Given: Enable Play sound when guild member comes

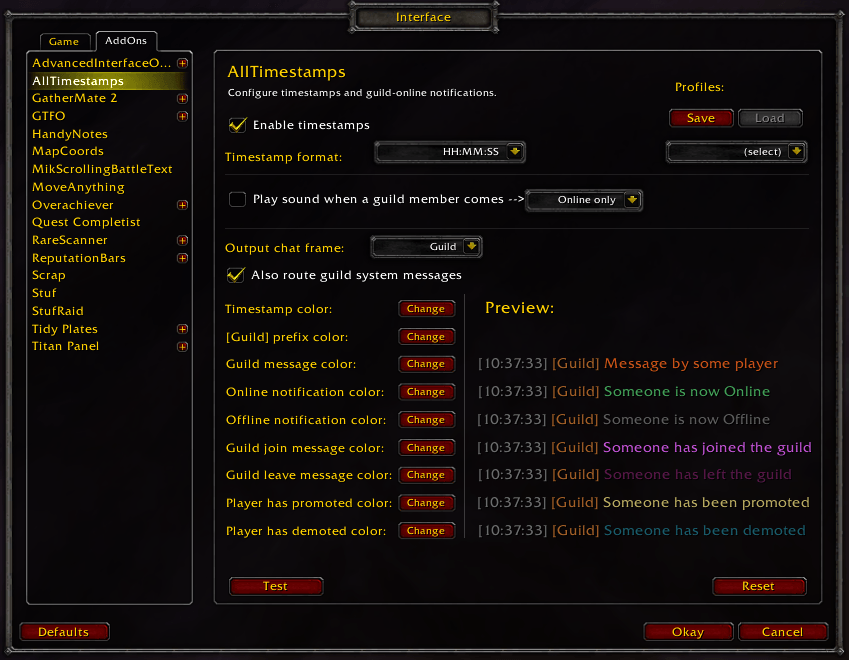Looking at the screenshot, I should click(237, 199).
